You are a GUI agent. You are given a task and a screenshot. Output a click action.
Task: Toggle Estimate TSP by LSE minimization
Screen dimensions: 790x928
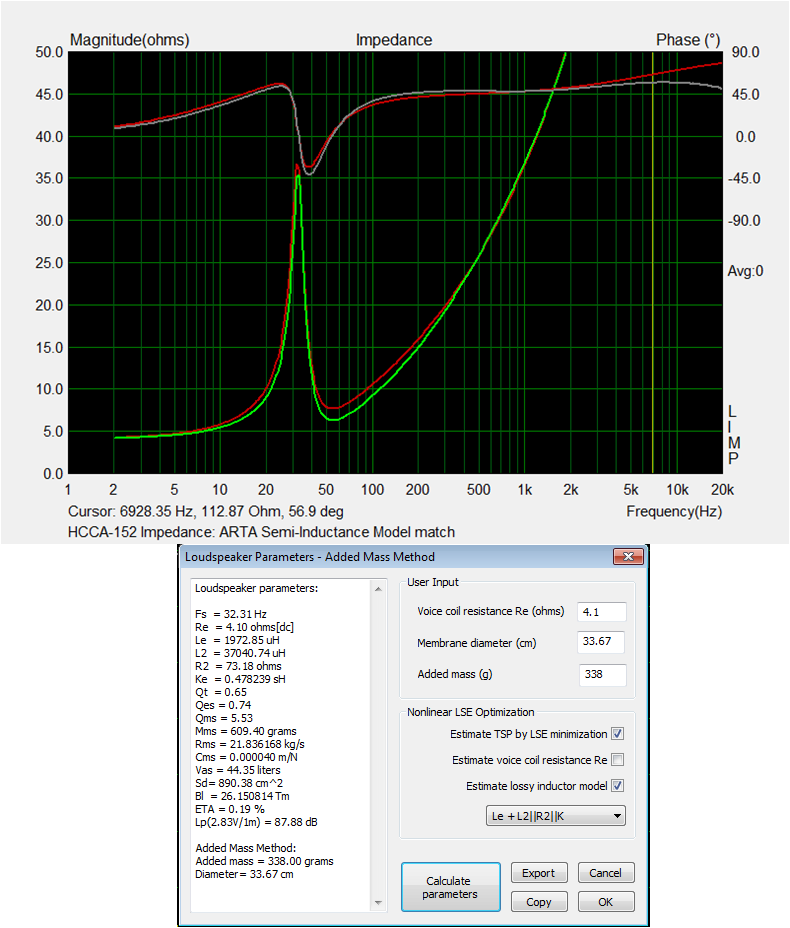617,734
